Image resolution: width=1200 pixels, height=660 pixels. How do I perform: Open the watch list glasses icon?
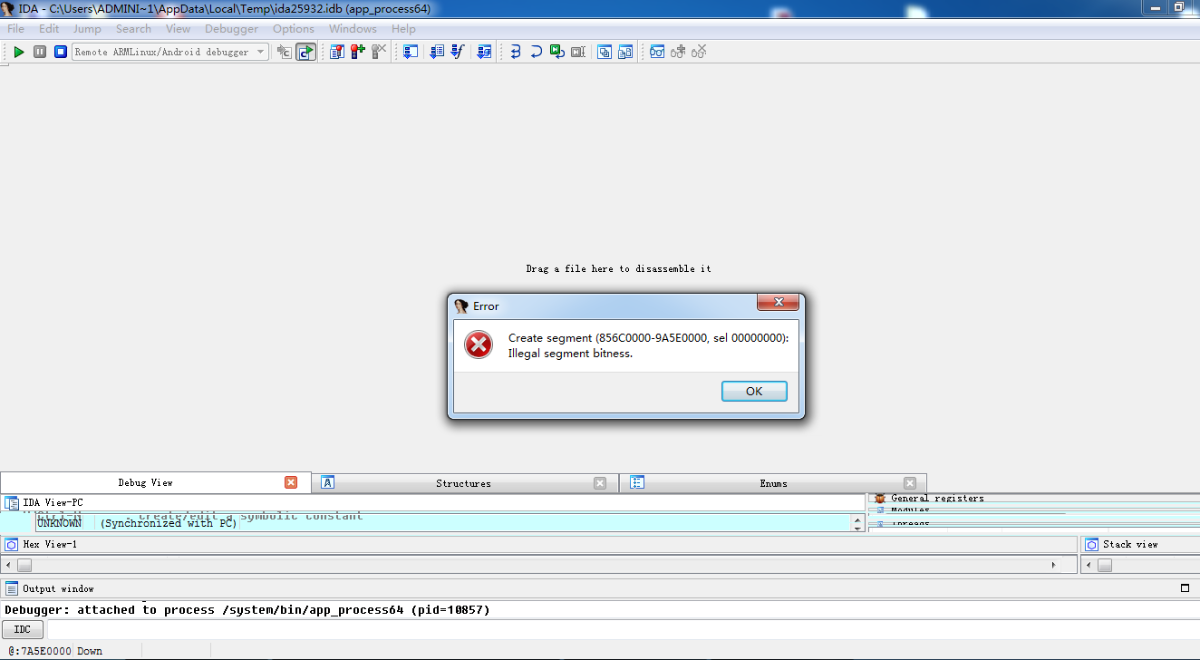tap(657, 51)
